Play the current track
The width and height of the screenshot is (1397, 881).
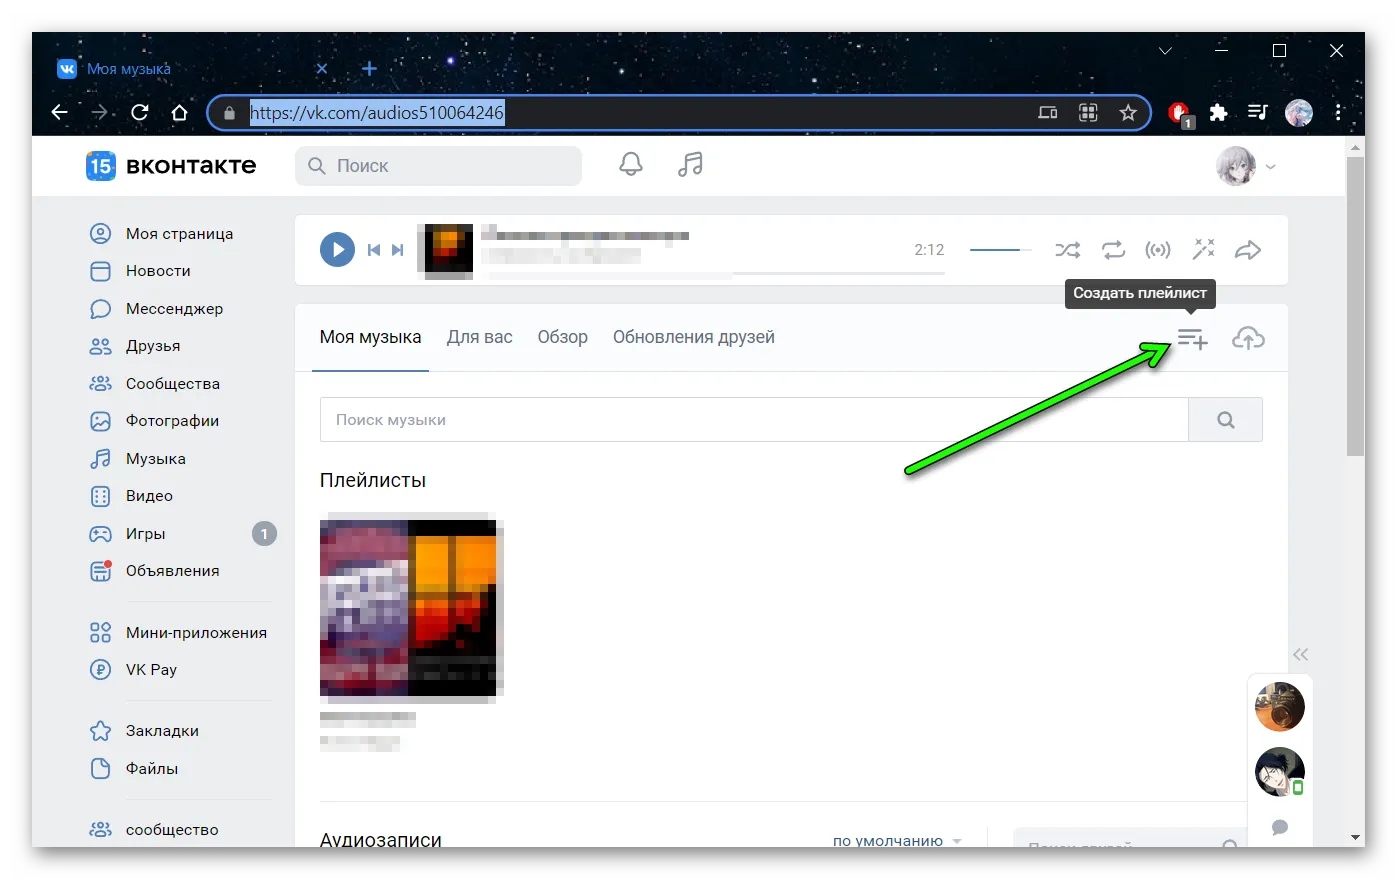(337, 250)
